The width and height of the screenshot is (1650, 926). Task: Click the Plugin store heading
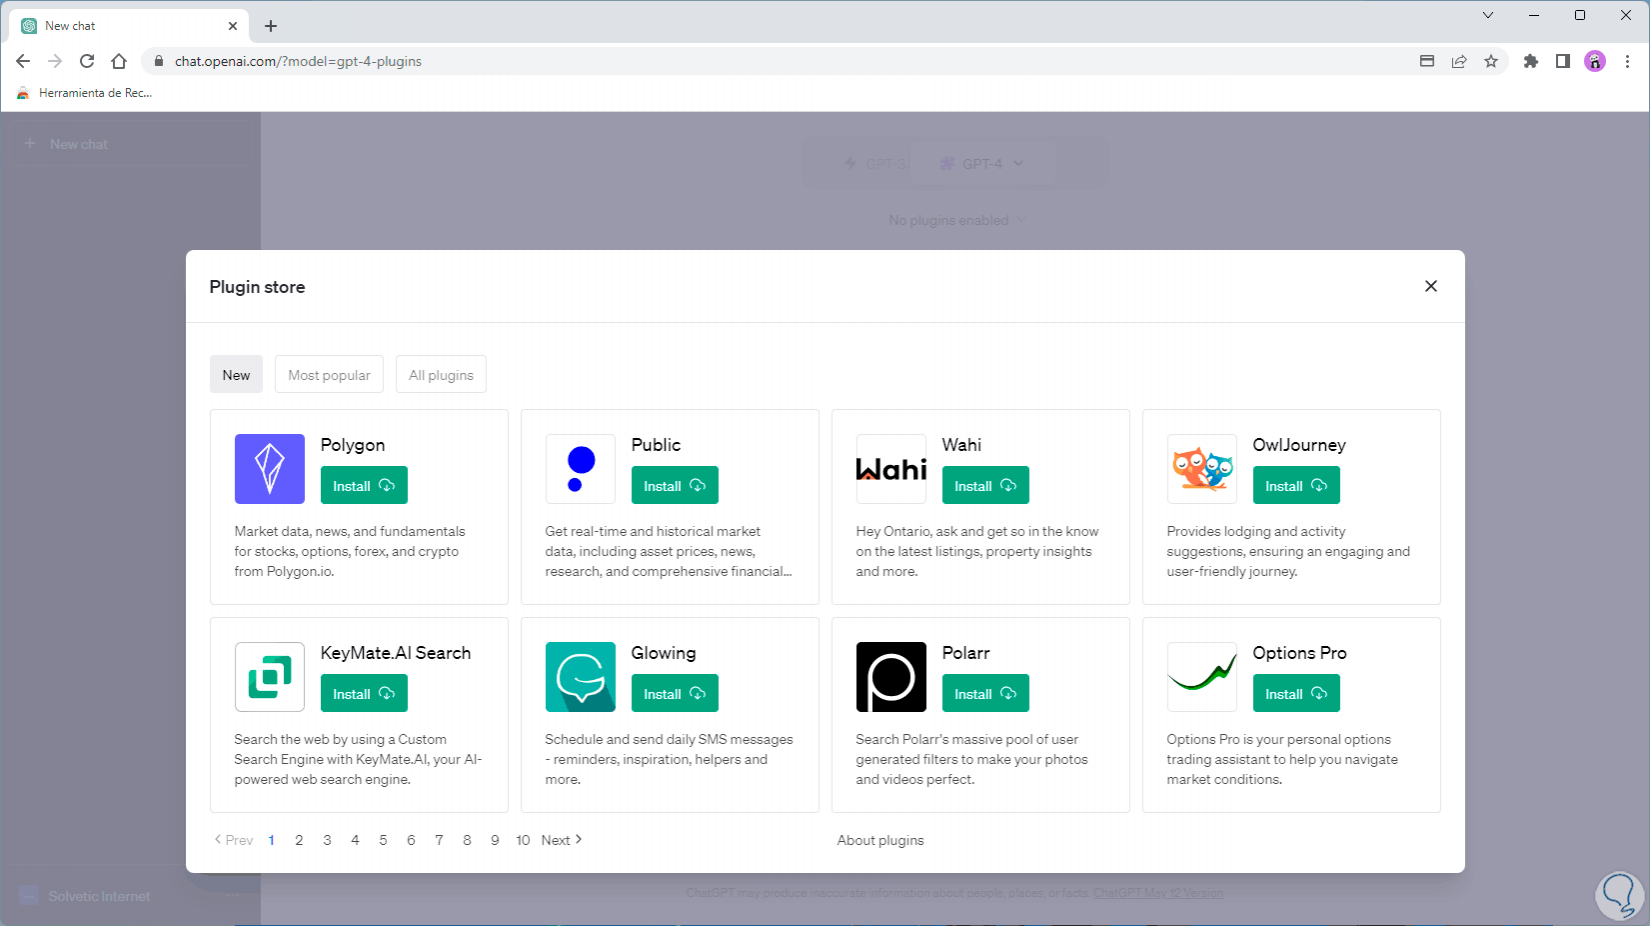tap(257, 287)
